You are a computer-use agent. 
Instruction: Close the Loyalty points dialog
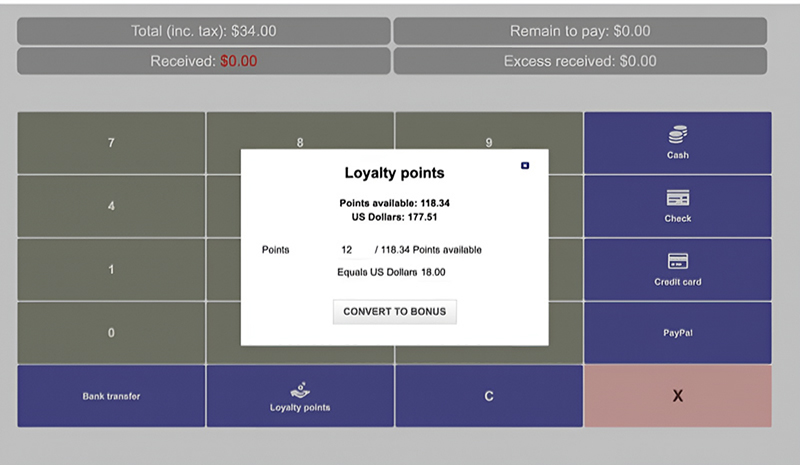point(525,165)
